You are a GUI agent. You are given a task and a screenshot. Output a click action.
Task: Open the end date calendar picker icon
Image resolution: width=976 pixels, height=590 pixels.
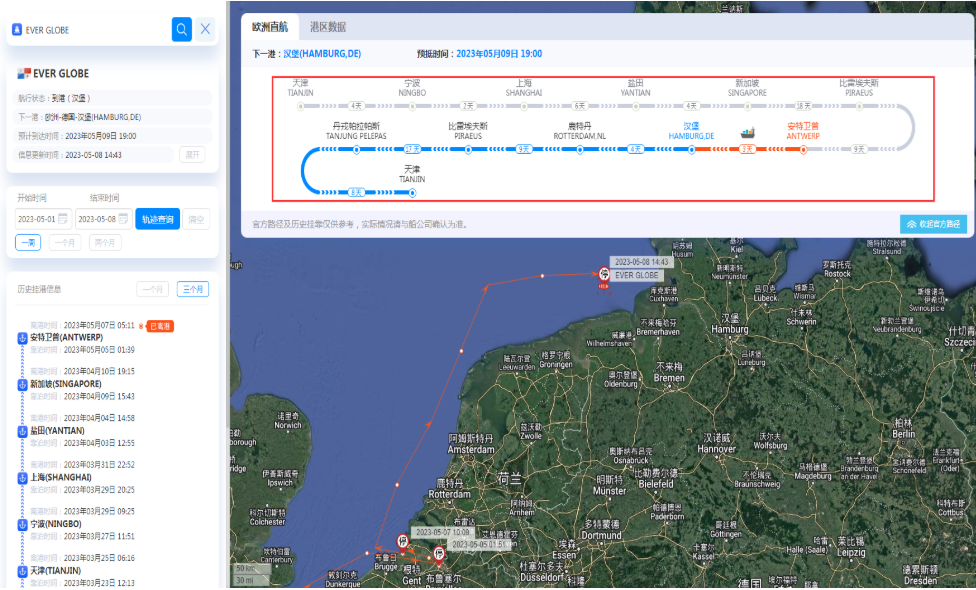(x=123, y=218)
